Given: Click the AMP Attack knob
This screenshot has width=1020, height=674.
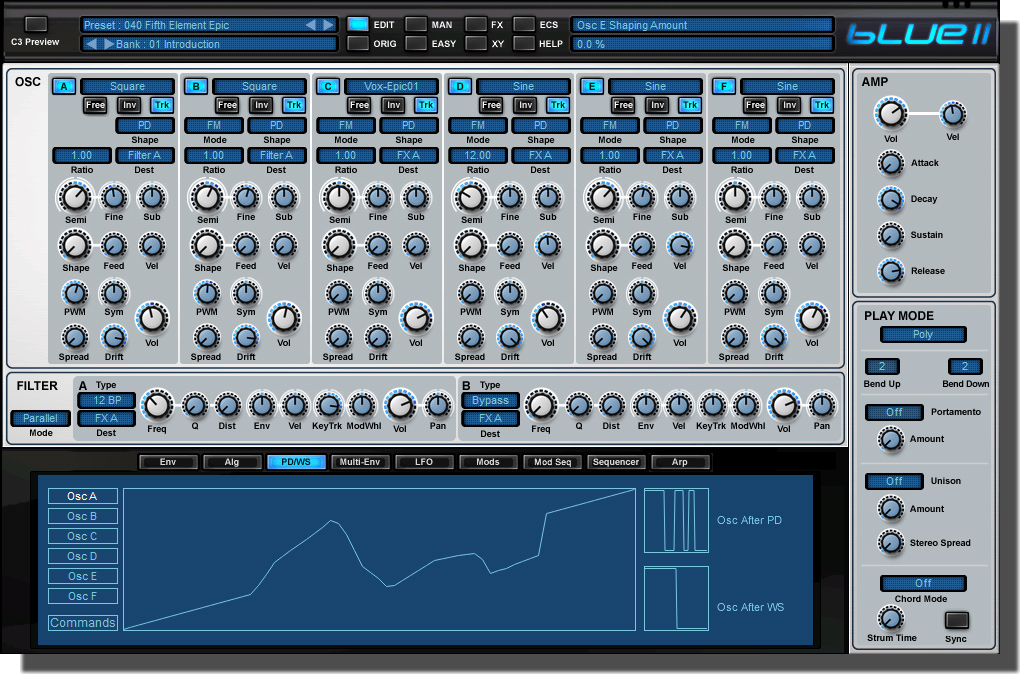Looking at the screenshot, I should click(x=891, y=163).
